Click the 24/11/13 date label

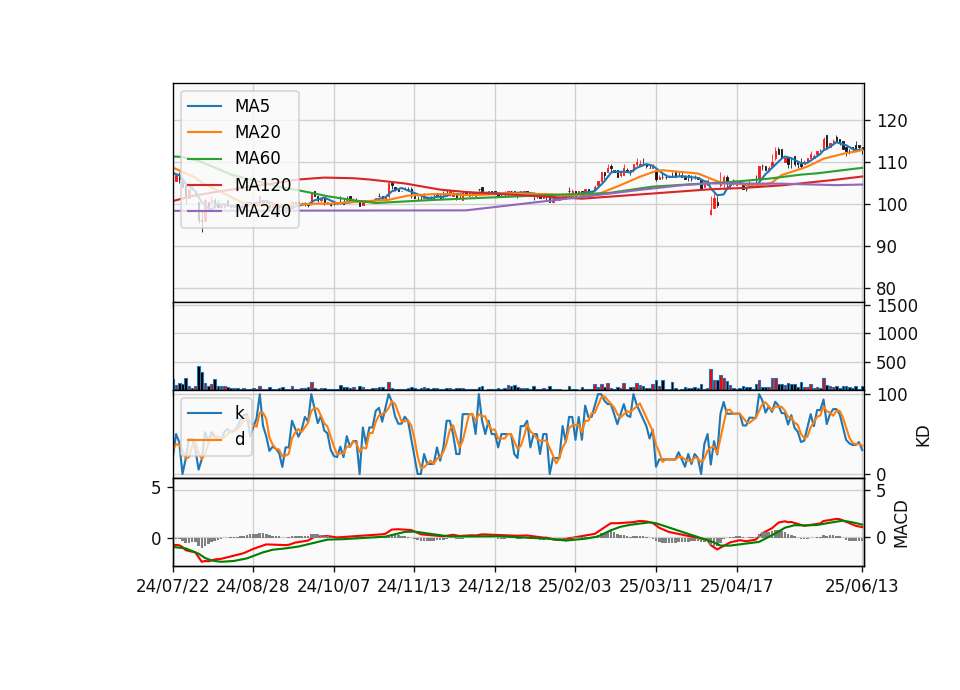click(414, 586)
